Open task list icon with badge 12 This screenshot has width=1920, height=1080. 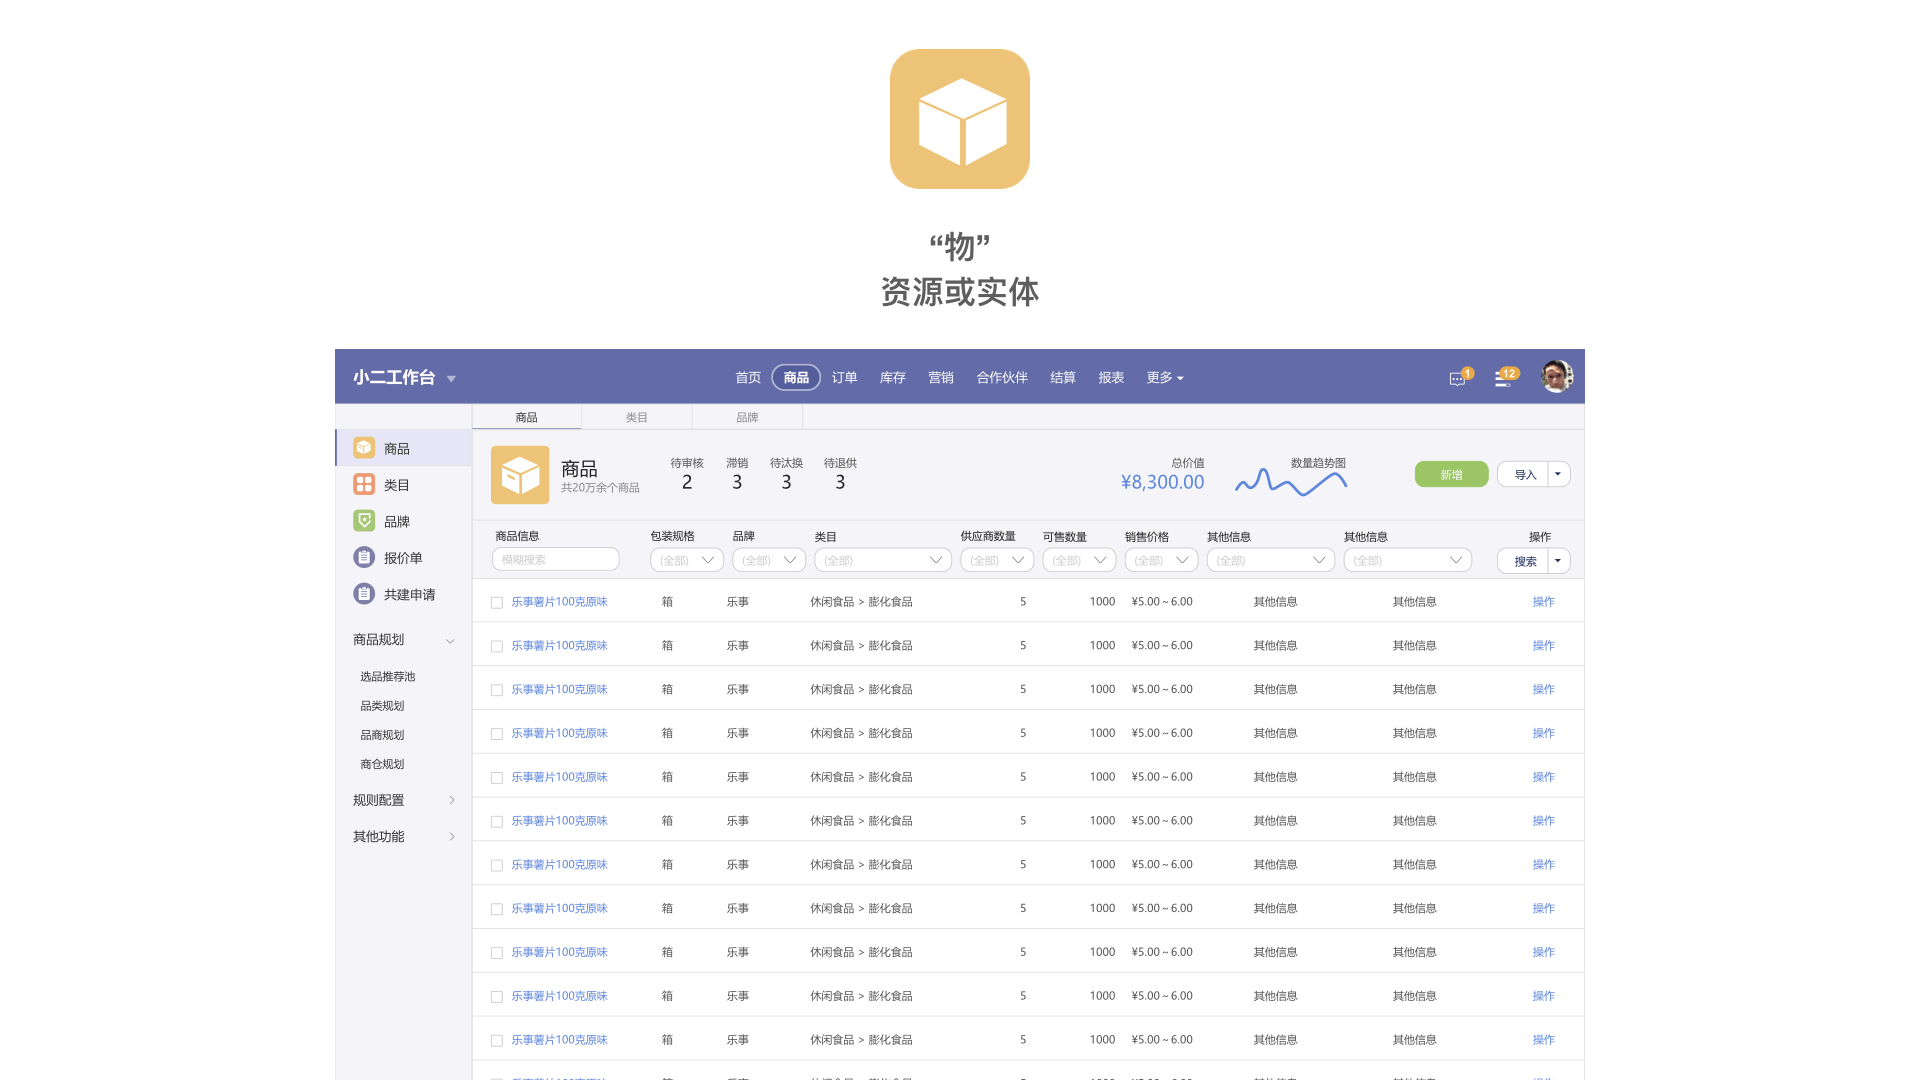point(1503,379)
